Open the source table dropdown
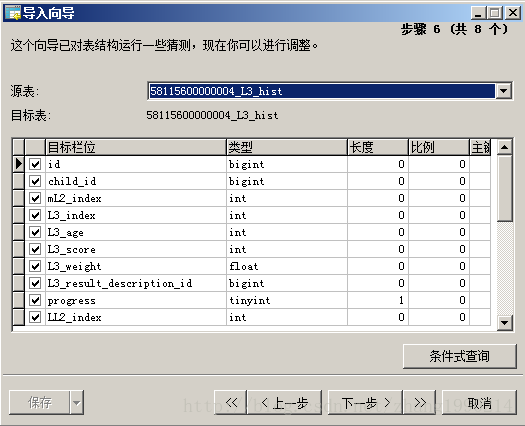The height and width of the screenshot is (426, 525). click(504, 91)
